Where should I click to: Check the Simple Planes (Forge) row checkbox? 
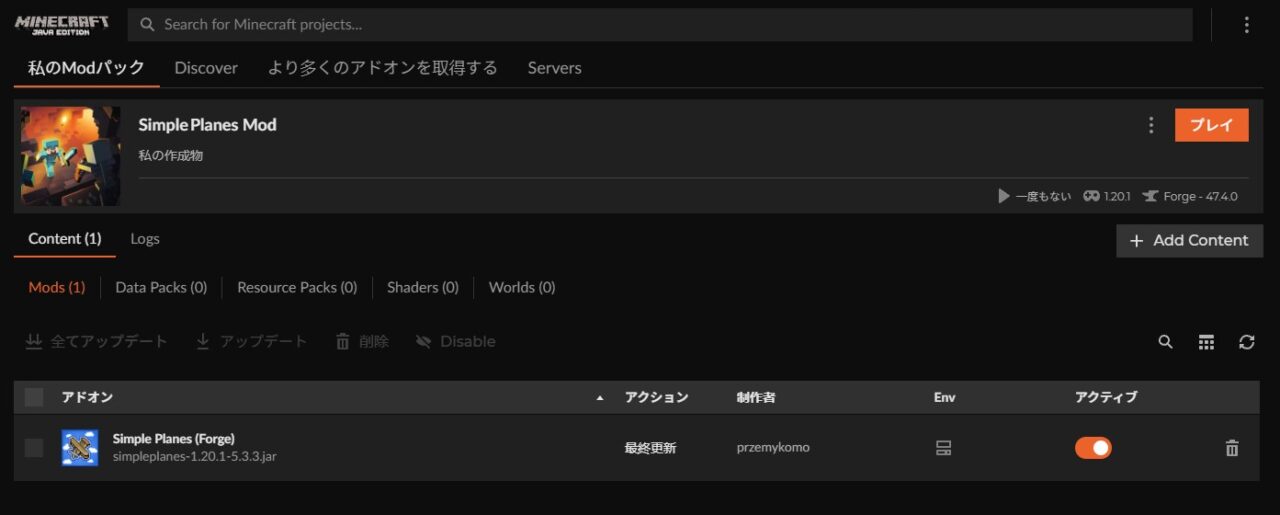tap(34, 448)
